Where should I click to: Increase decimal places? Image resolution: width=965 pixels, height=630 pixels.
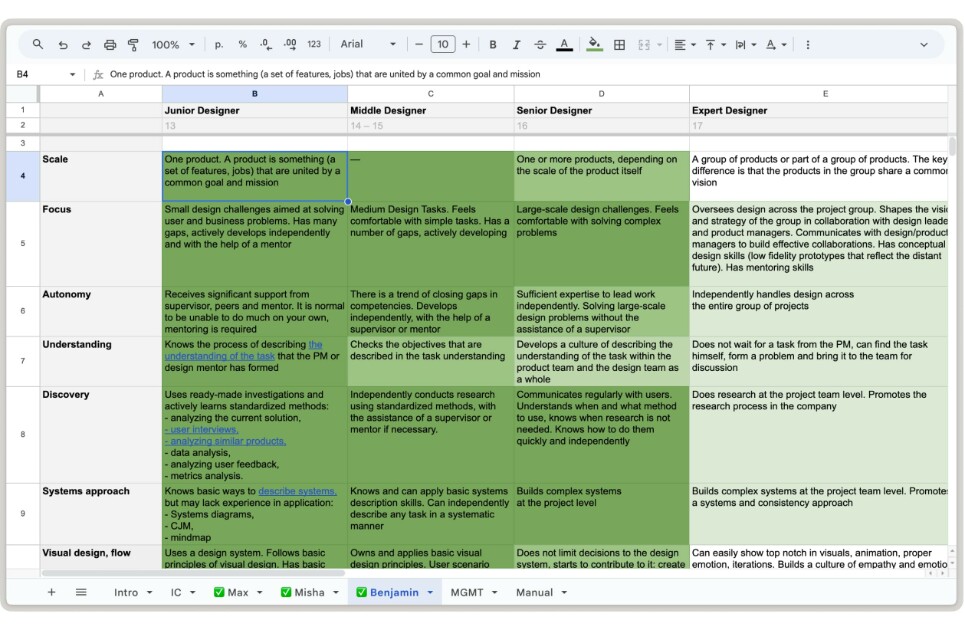[290, 44]
